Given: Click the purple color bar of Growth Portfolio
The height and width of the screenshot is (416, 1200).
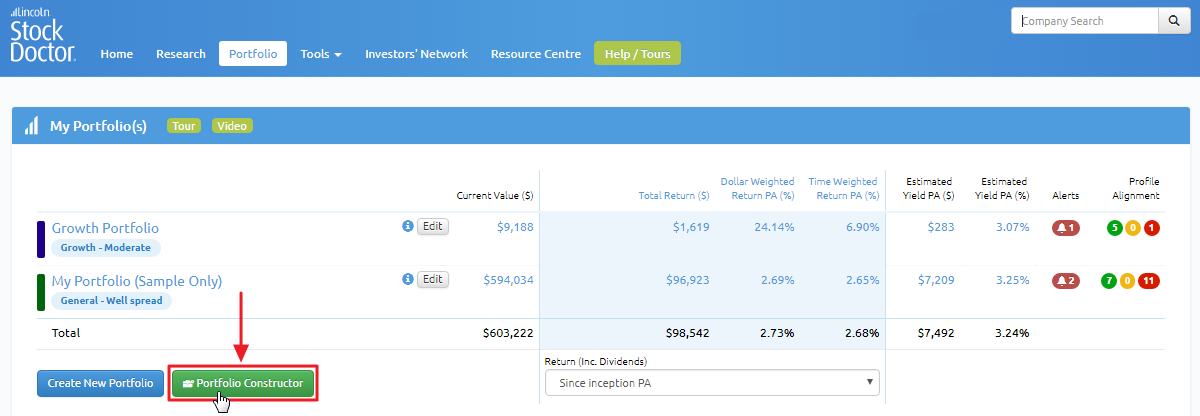Looking at the screenshot, I should [41, 239].
